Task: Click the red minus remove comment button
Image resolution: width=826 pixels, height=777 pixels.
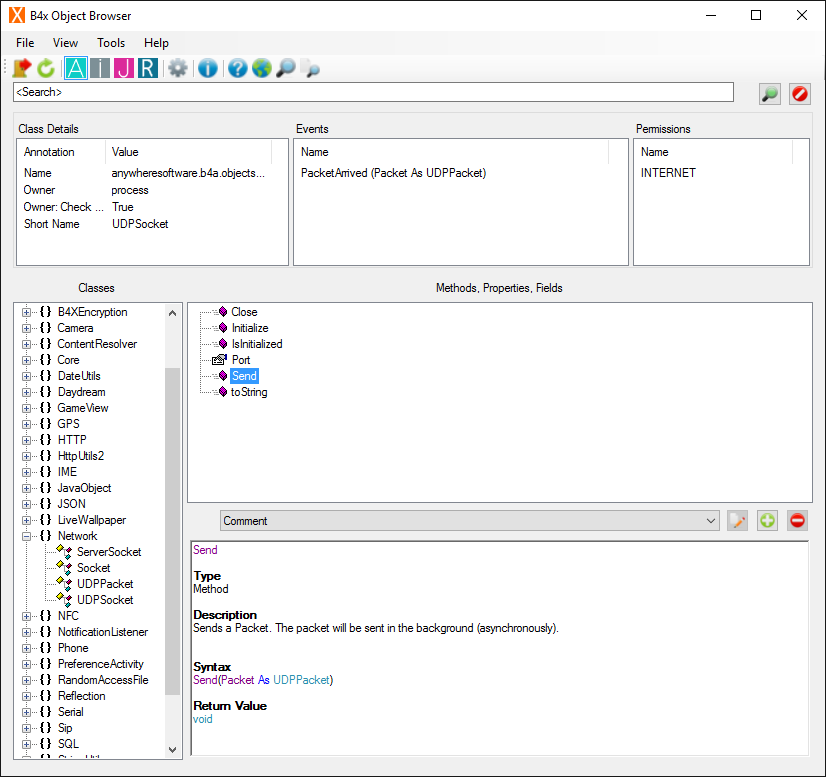Action: pos(798,520)
